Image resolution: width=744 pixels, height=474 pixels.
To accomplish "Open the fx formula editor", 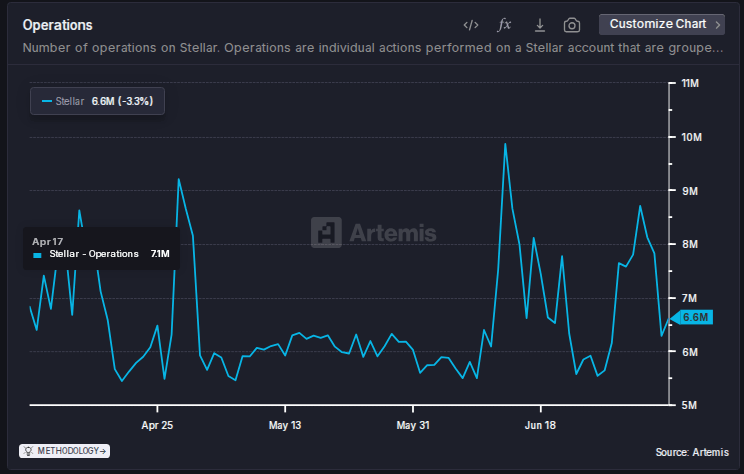I will tap(505, 25).
